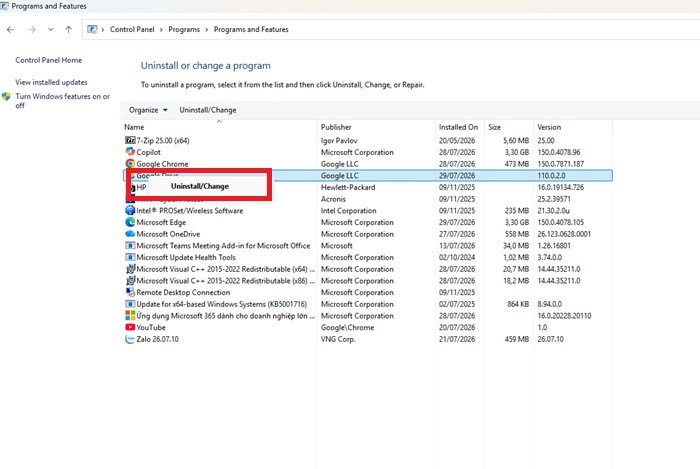
Task: Select Microsoft Update Health Tools entry
Action: point(186,257)
